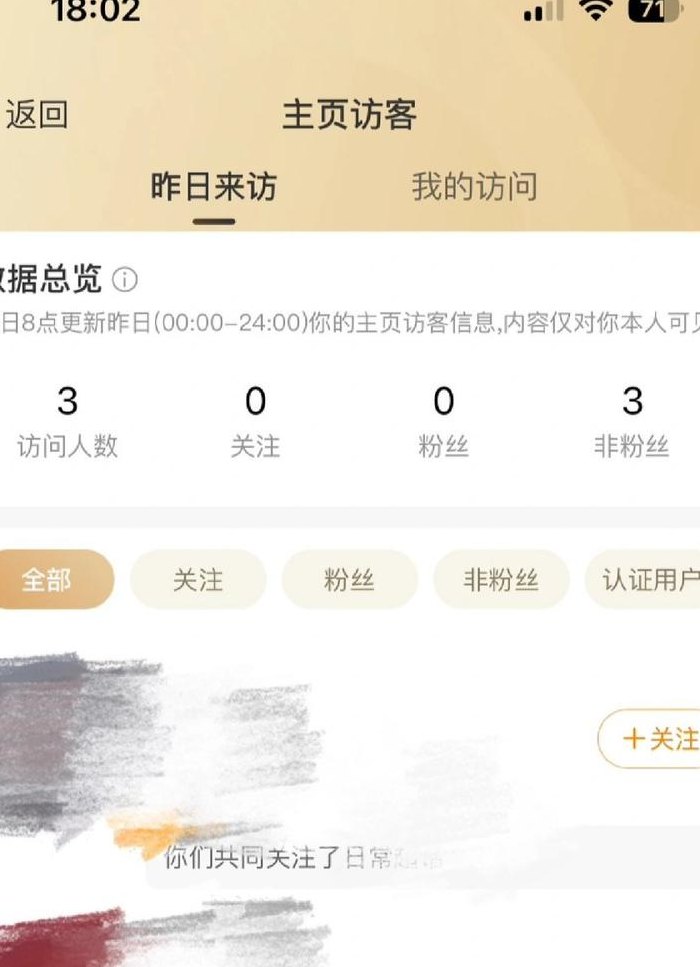
Task: Switch to the 昨日来访 tab
Action: tap(213, 187)
